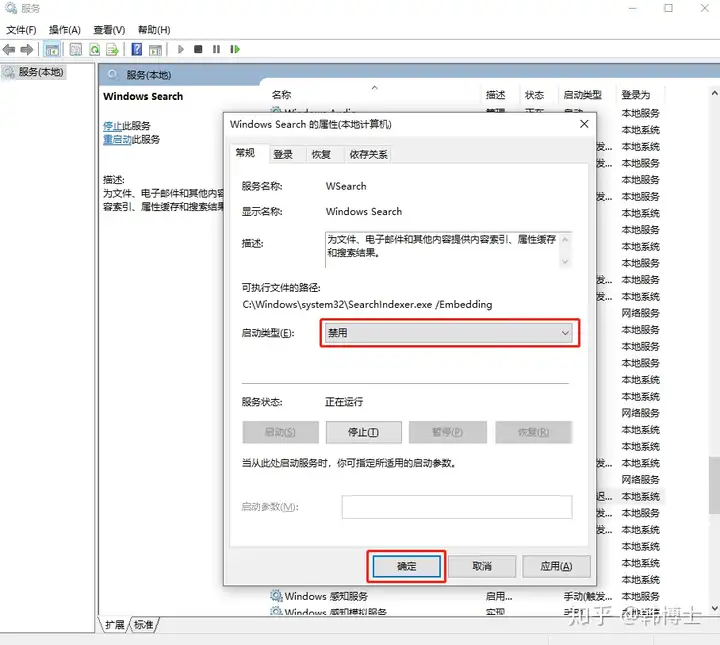Switch to the 常规 tab

245,153
